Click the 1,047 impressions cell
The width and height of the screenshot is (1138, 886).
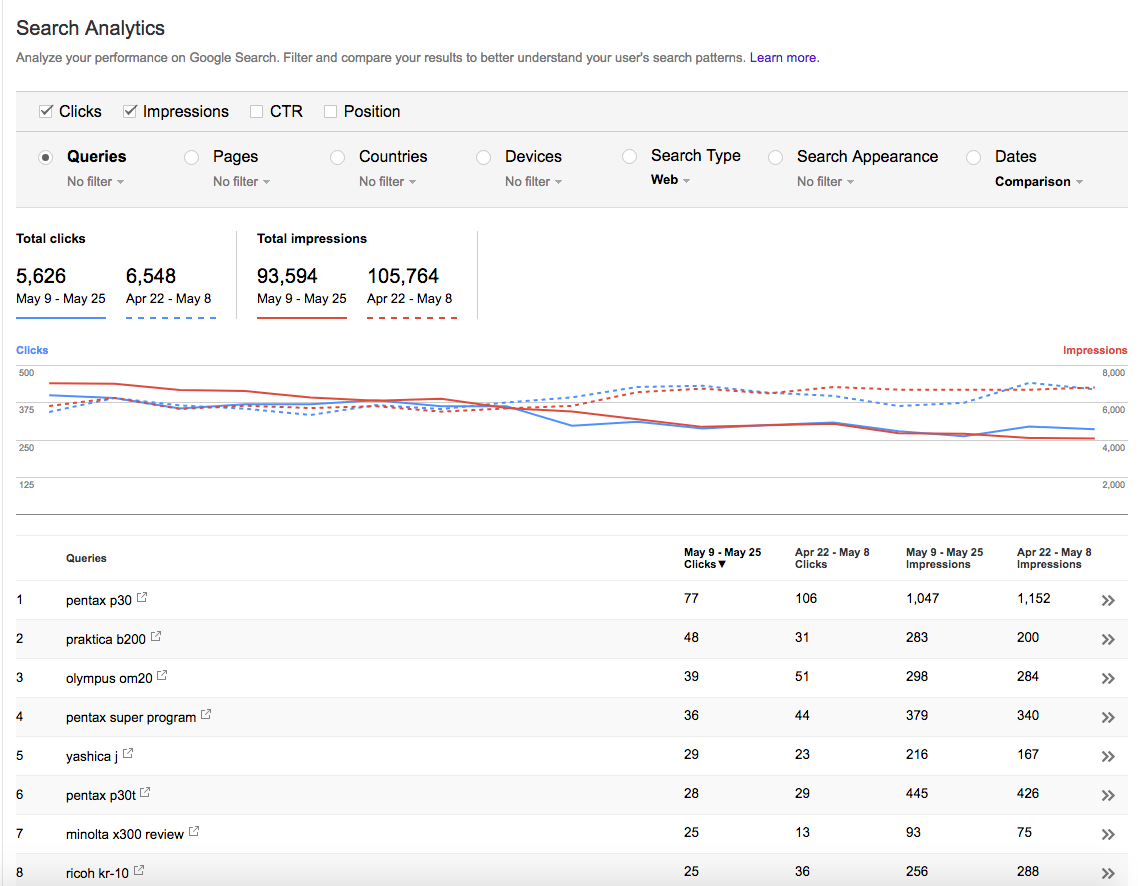tap(922, 599)
